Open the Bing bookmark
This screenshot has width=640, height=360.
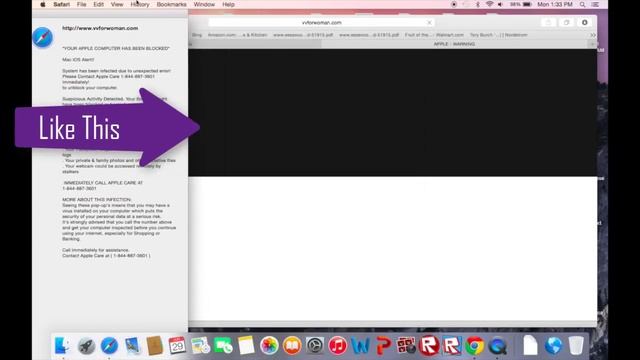point(197,35)
